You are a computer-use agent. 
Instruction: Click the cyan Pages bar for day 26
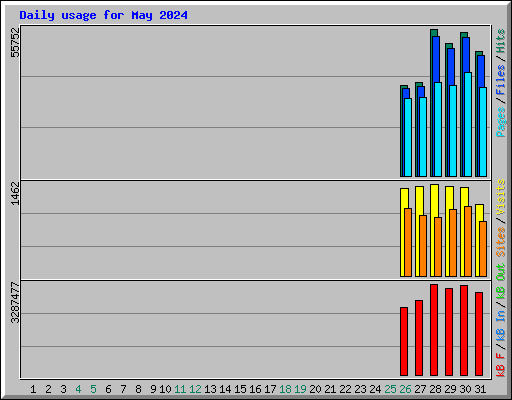click(408, 137)
